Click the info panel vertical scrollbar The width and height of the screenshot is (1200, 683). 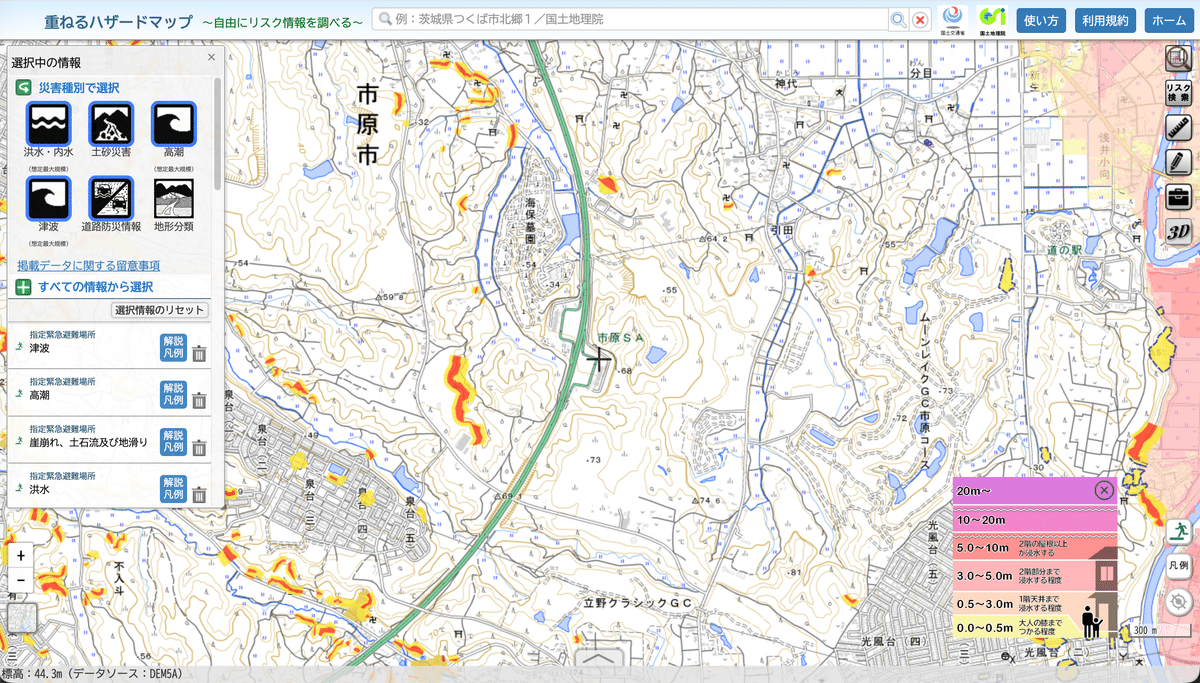coord(219,132)
